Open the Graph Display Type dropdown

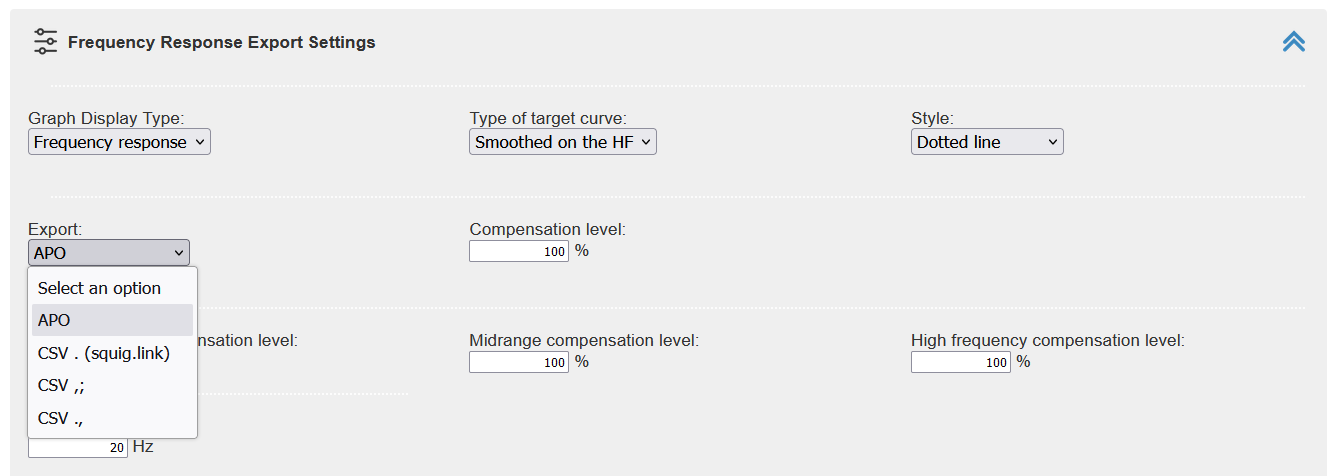[x=119, y=142]
